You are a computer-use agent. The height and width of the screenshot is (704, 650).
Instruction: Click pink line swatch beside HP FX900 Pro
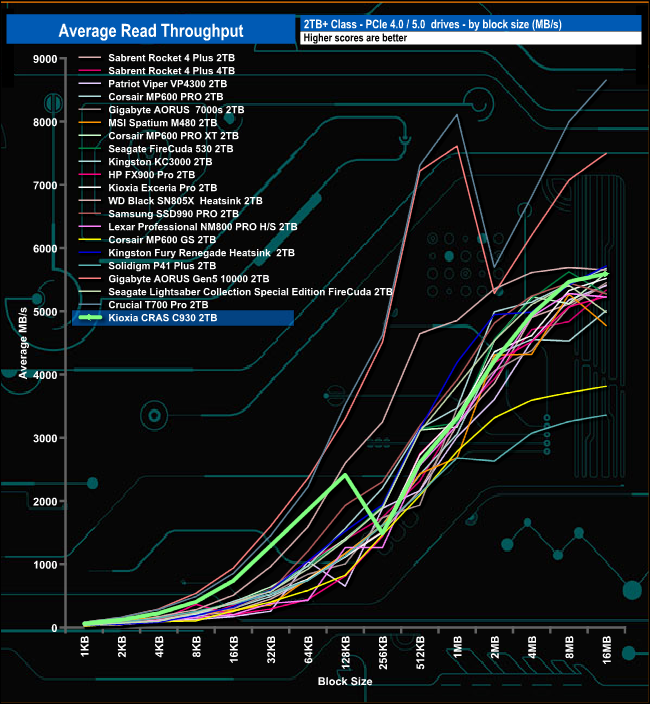point(89,175)
